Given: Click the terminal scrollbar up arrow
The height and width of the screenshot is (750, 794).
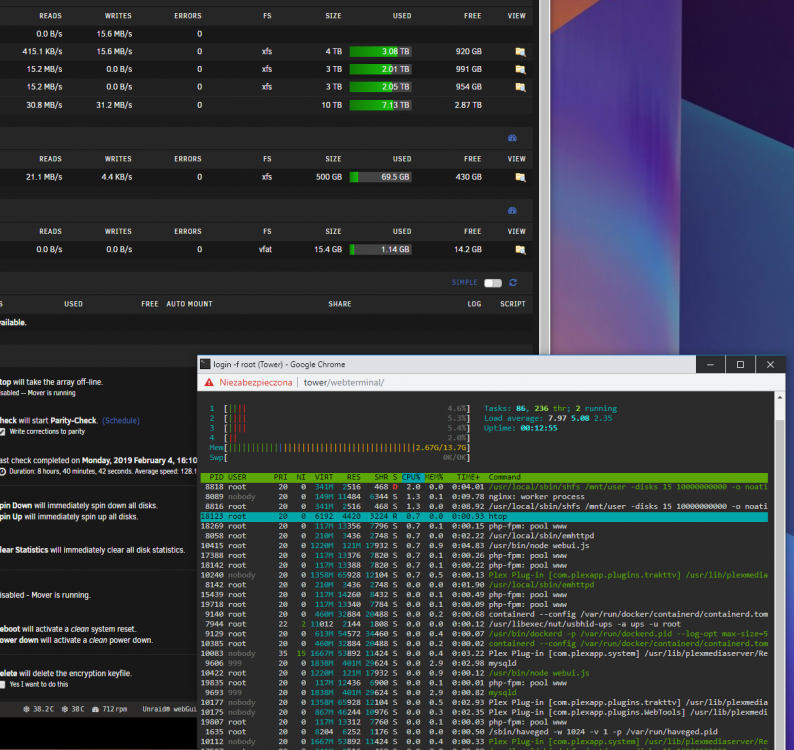Looking at the screenshot, I should (780, 398).
